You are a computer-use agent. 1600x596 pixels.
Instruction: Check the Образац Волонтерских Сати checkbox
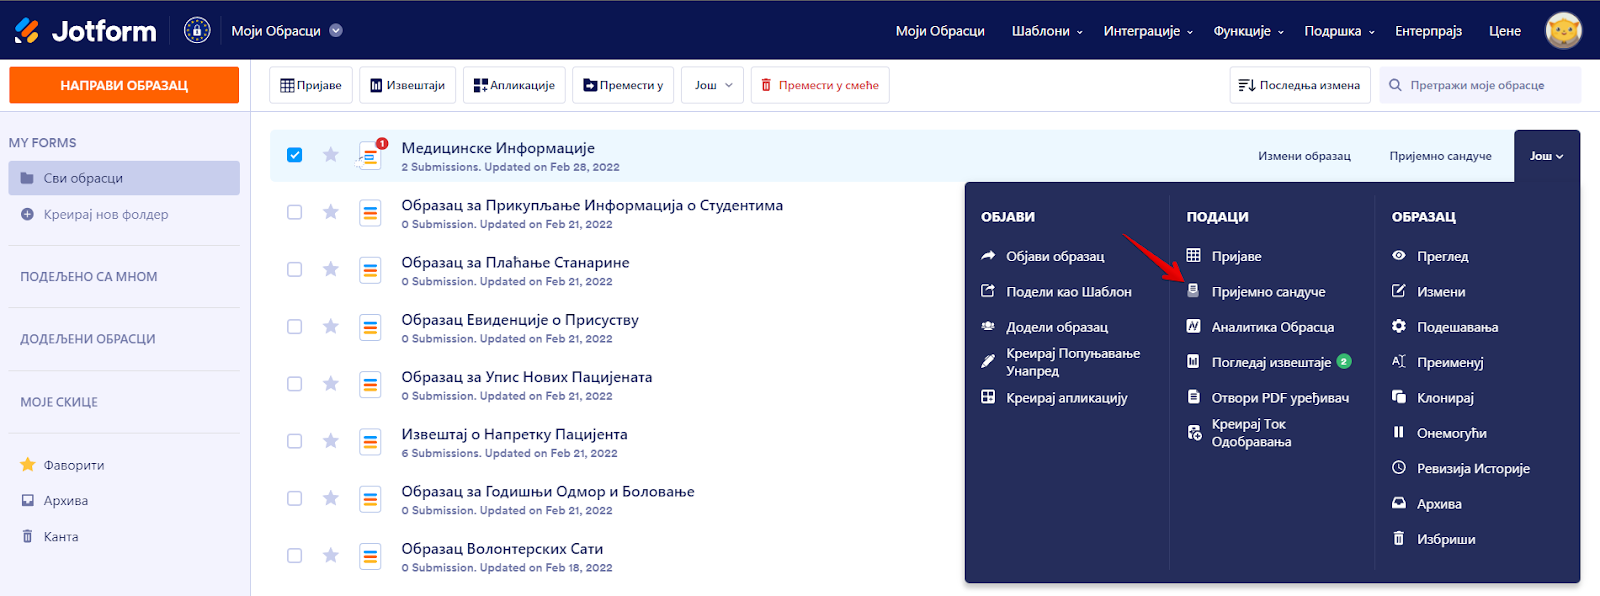point(294,555)
